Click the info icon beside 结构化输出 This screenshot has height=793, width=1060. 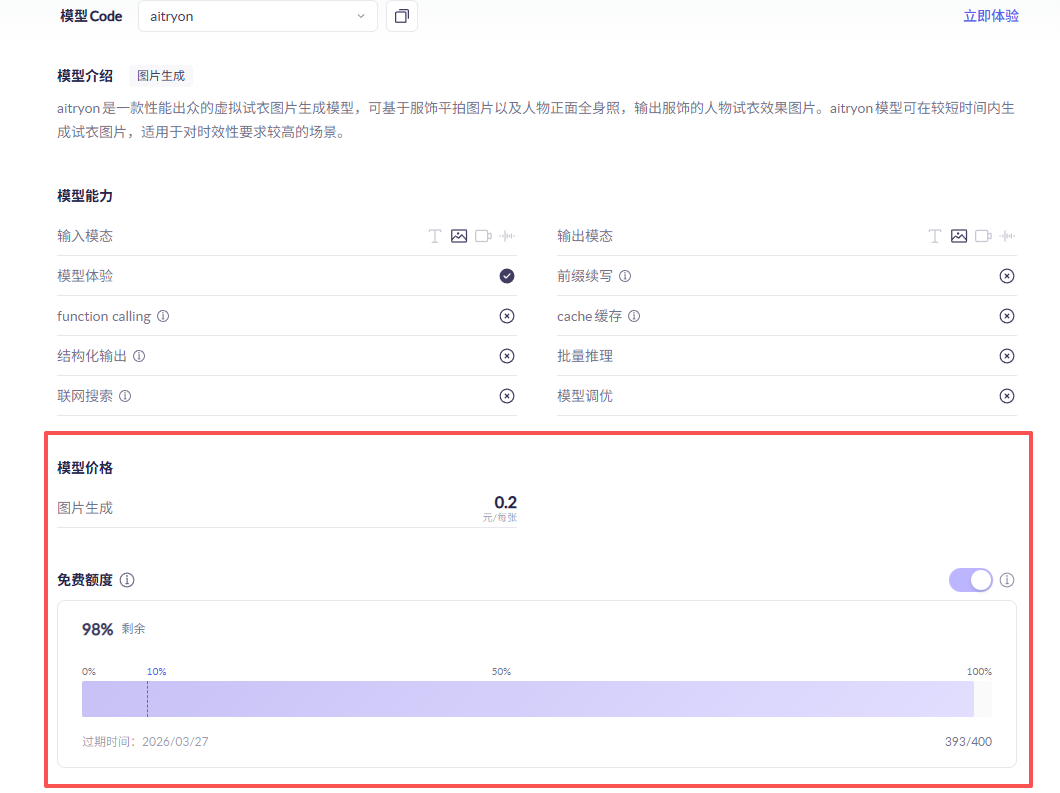click(x=139, y=356)
